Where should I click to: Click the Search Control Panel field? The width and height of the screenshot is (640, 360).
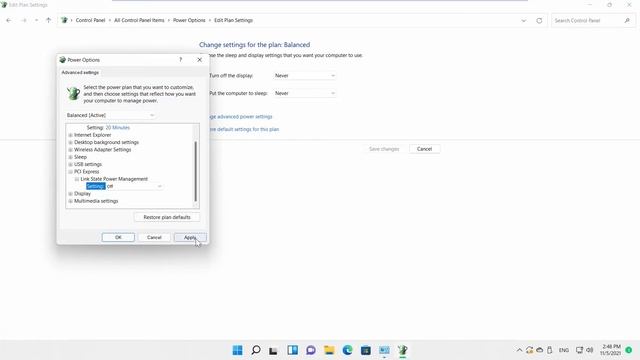point(593,20)
